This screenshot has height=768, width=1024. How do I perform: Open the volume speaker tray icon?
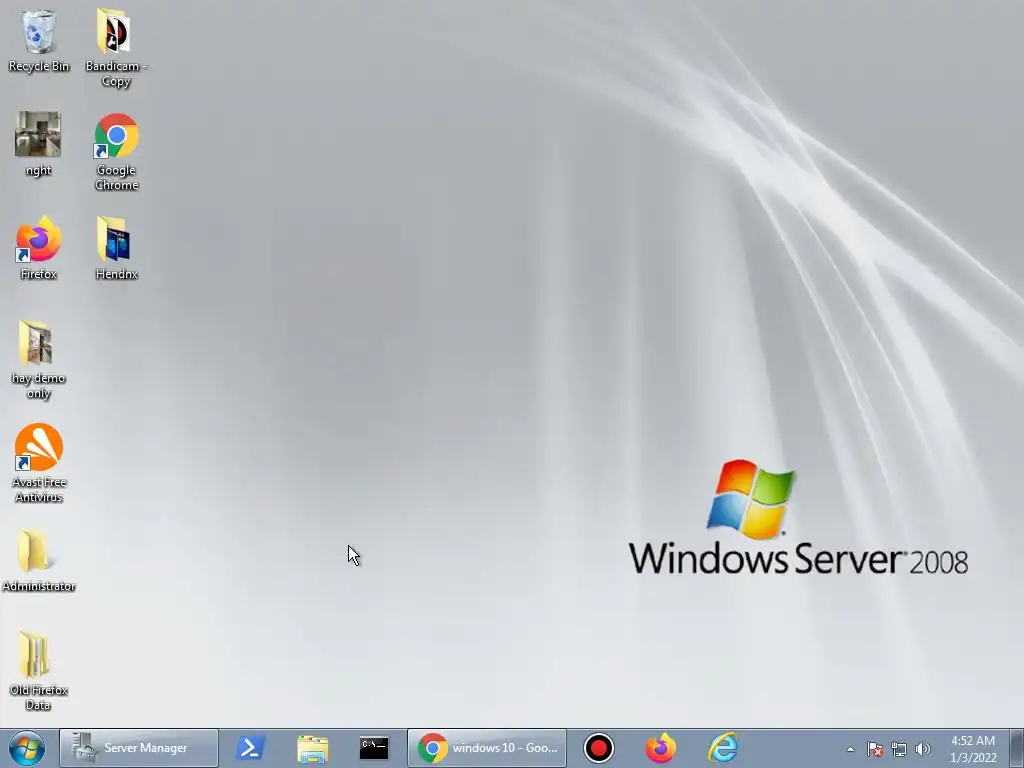(922, 749)
